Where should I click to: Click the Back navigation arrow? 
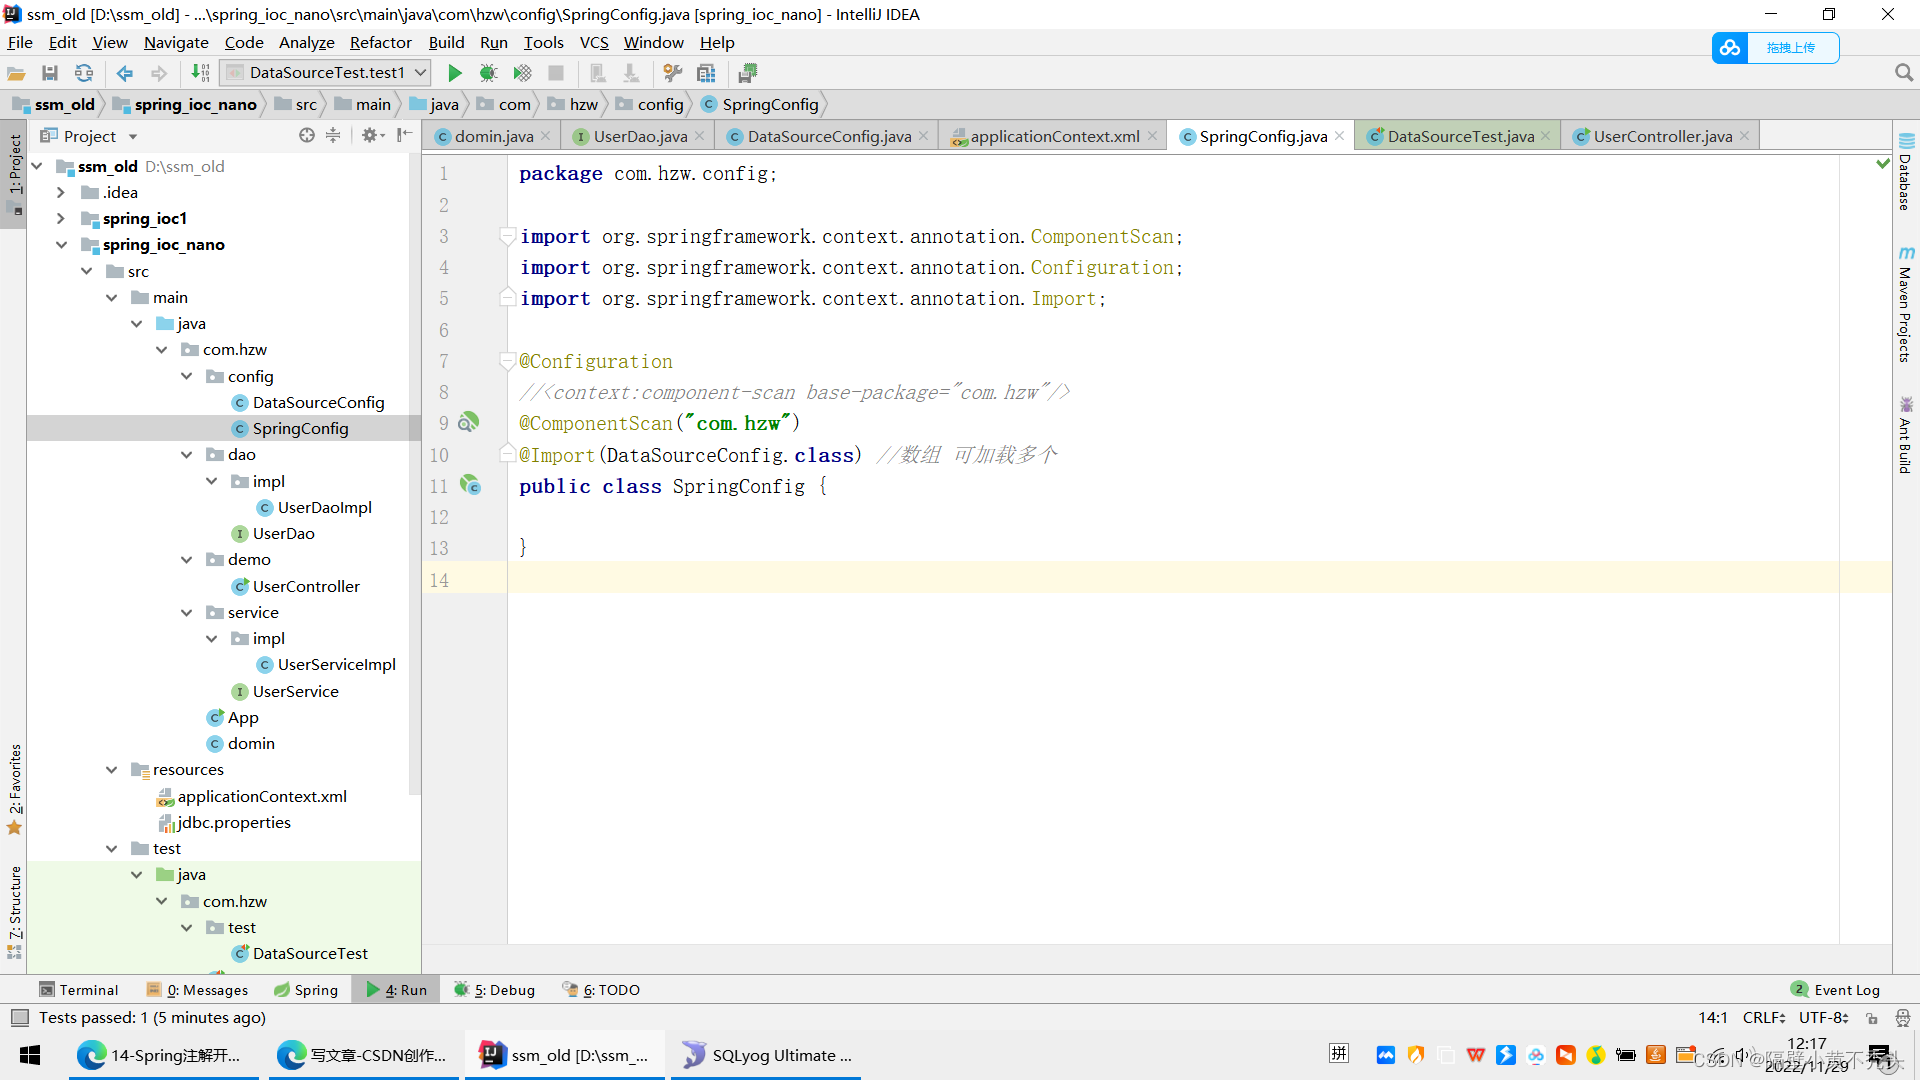tap(125, 73)
